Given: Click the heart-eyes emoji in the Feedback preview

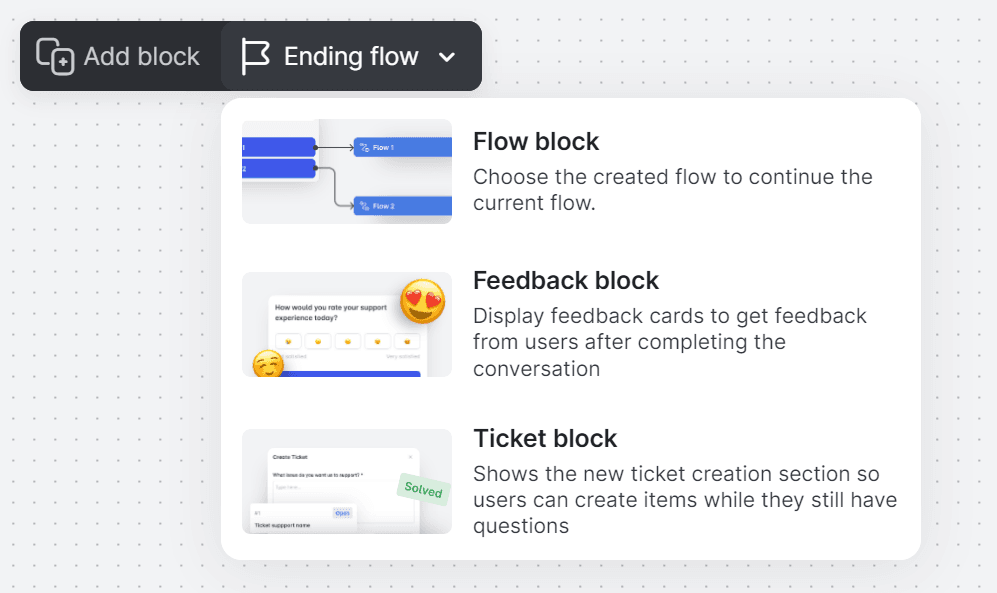Looking at the screenshot, I should click(x=423, y=301).
